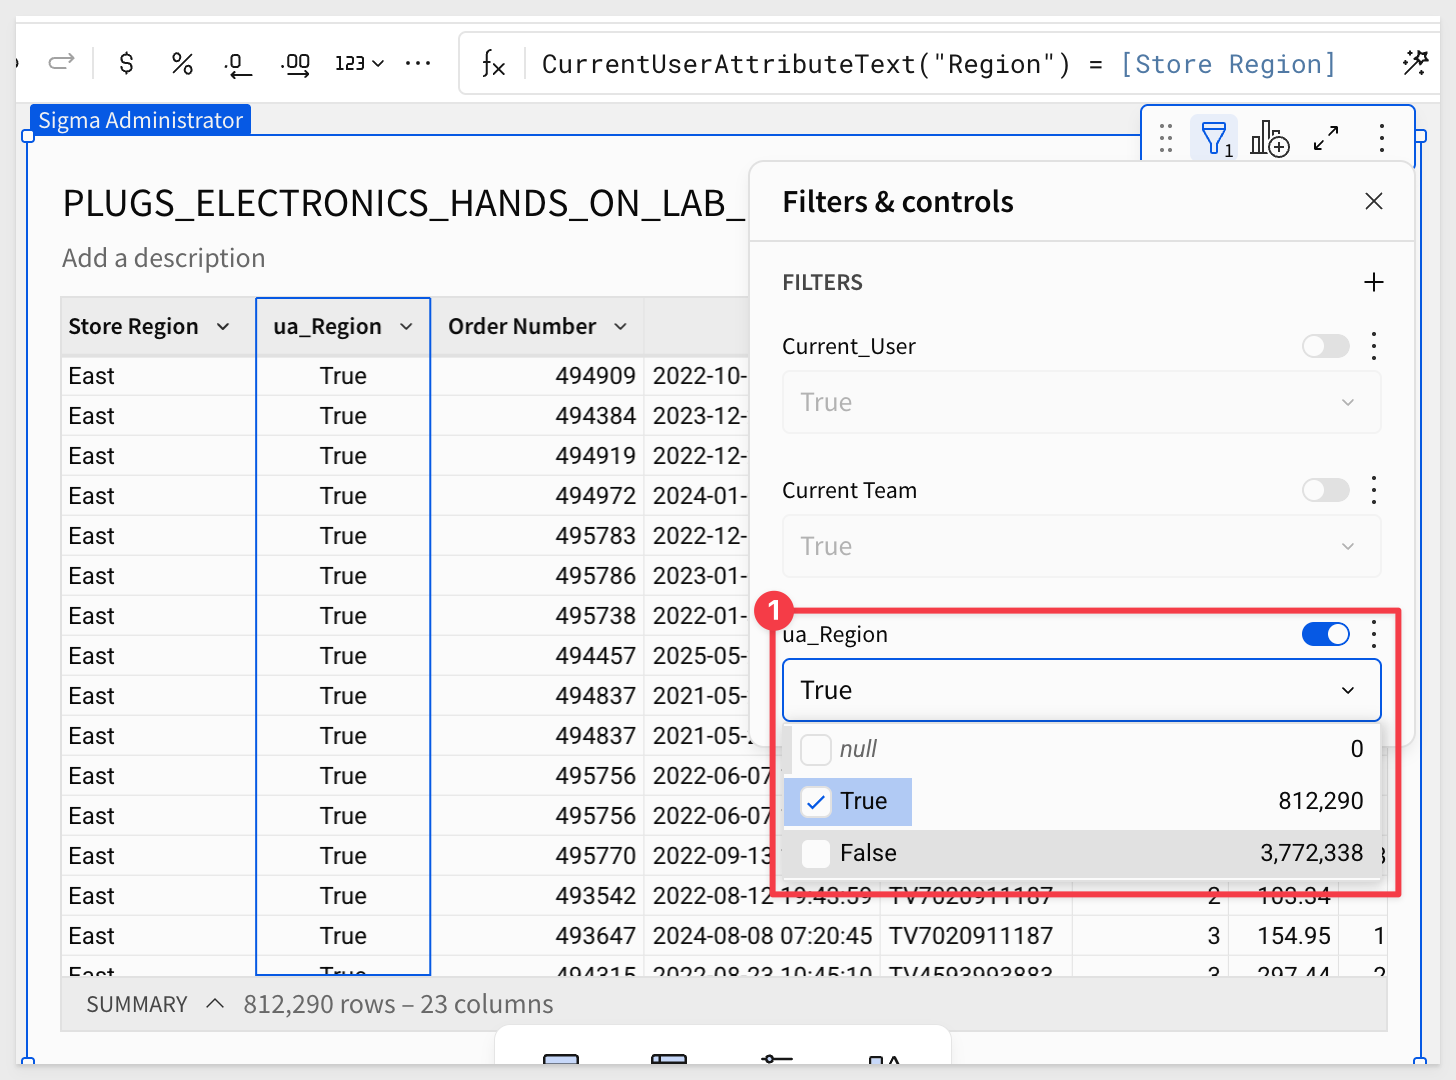
Task: Check the null value checkbox
Action: (816, 749)
